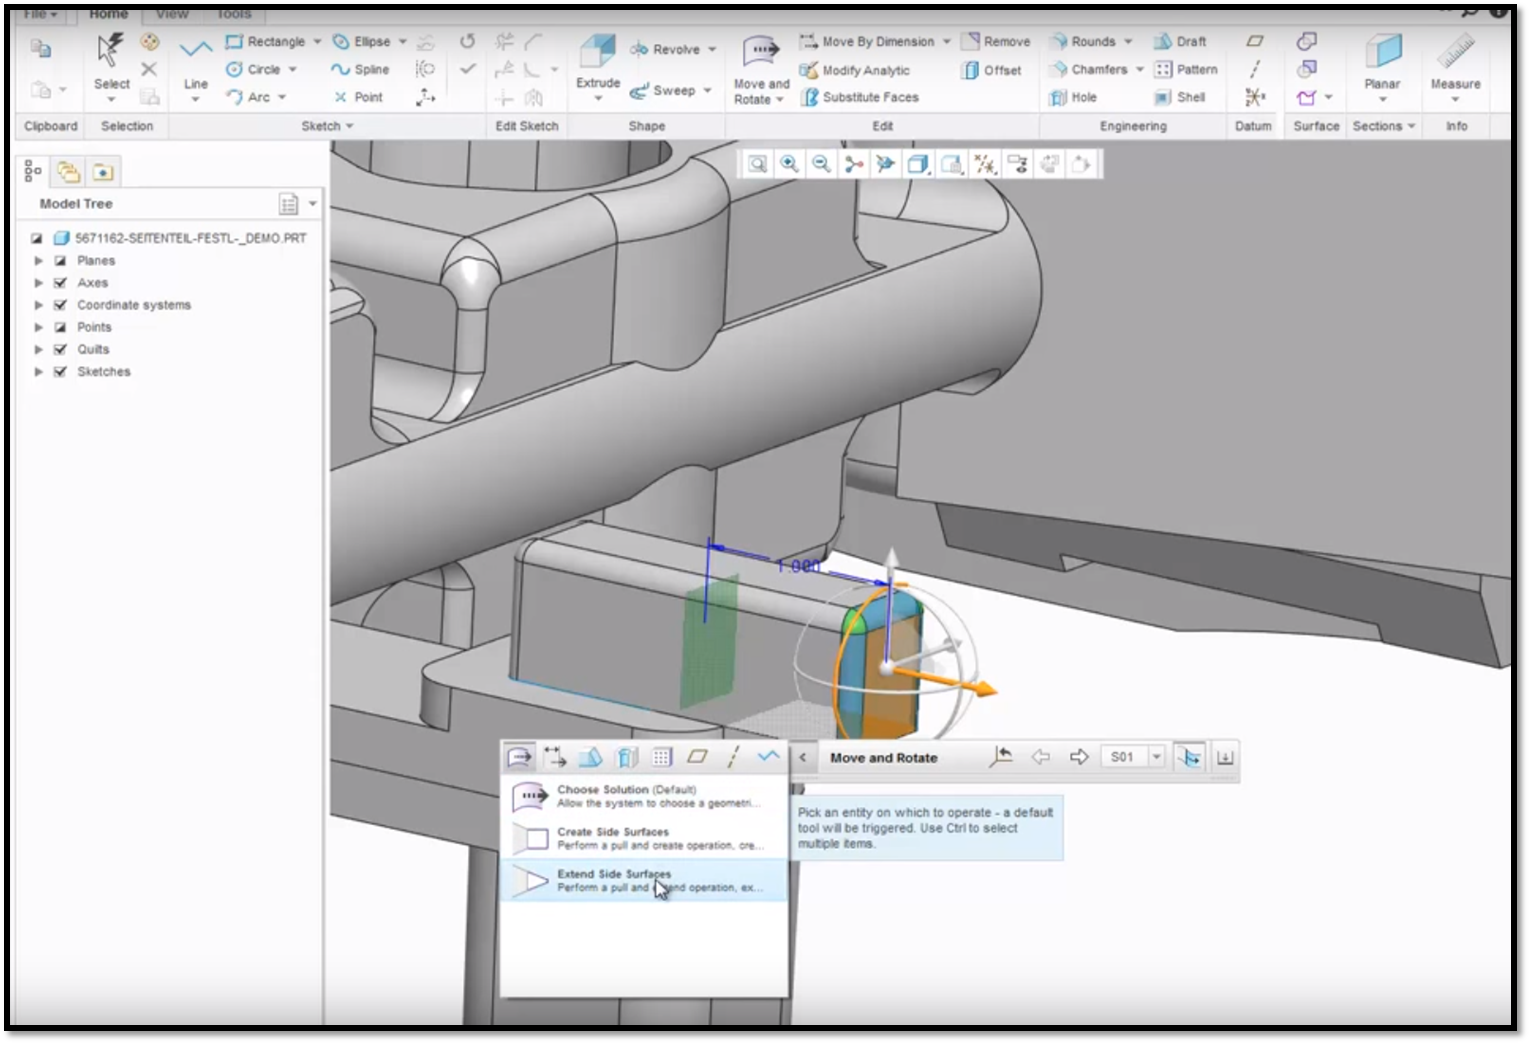The width and height of the screenshot is (1530, 1044).
Task: Select the root part 5671162-SEITENTEIL in tree
Action: click(x=180, y=238)
